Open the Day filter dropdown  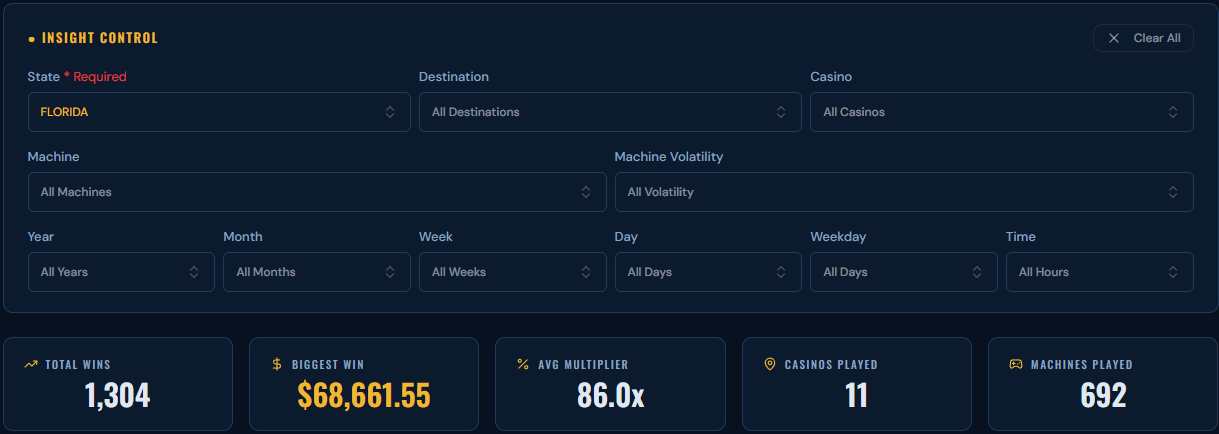click(x=708, y=272)
